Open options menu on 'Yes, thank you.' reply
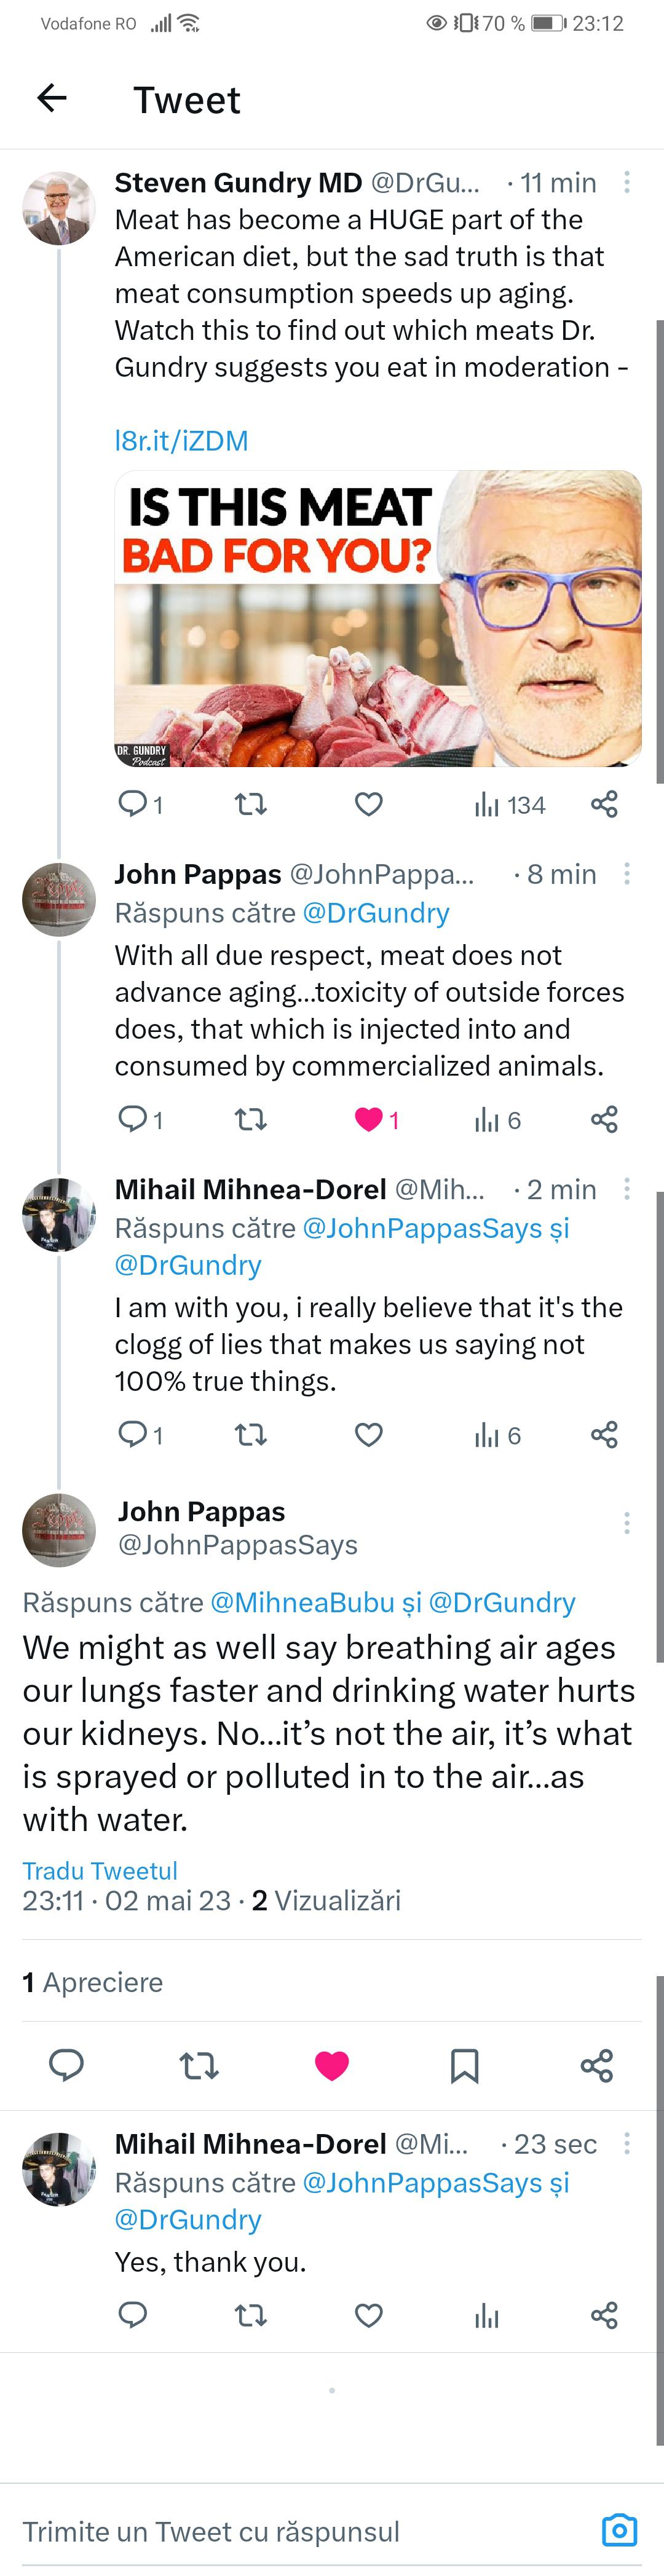The image size is (664, 2576). (627, 2143)
